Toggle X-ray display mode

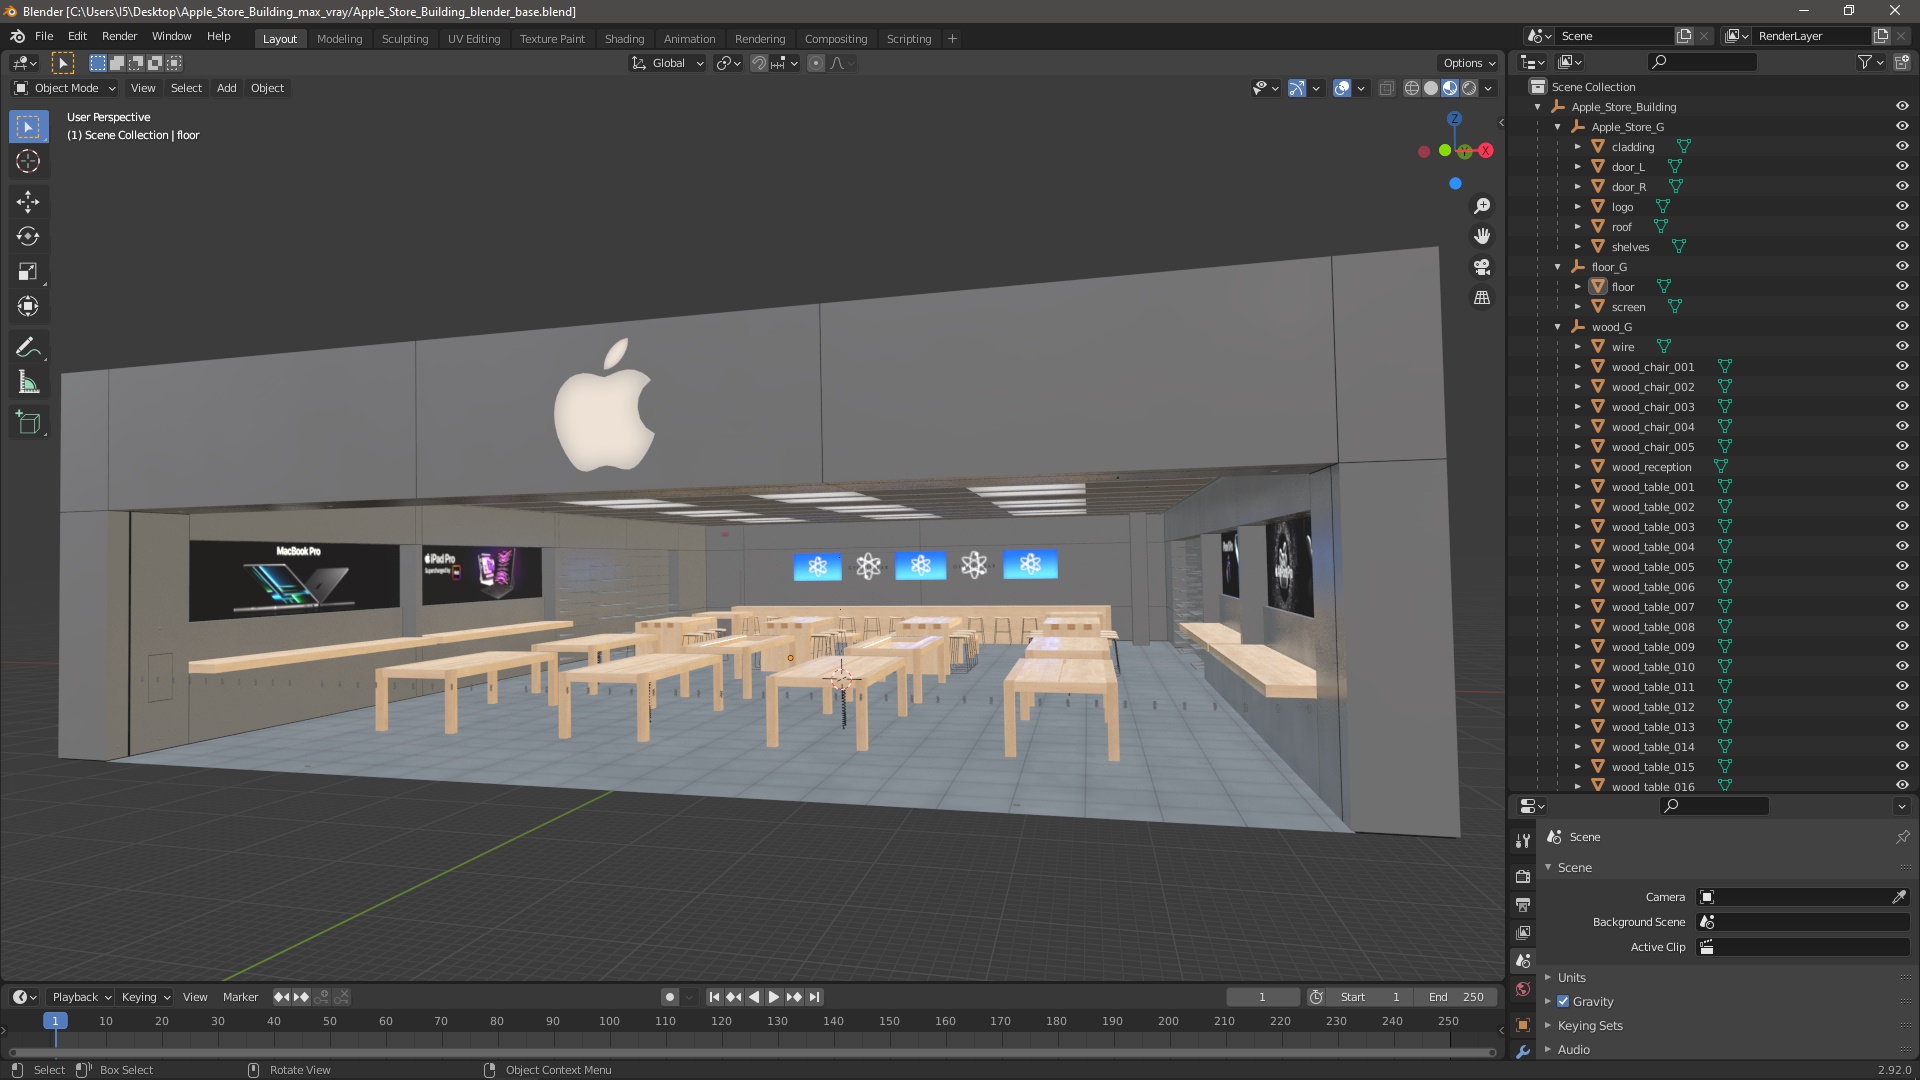[1386, 88]
